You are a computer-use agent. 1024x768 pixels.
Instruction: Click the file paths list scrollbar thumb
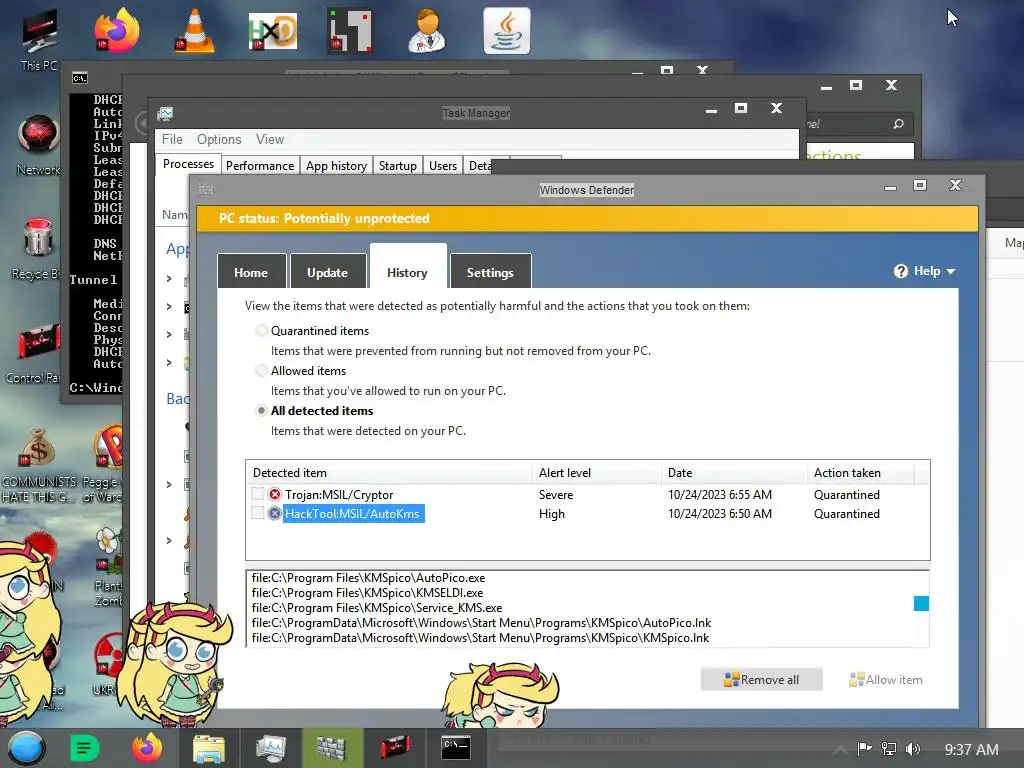(x=921, y=603)
